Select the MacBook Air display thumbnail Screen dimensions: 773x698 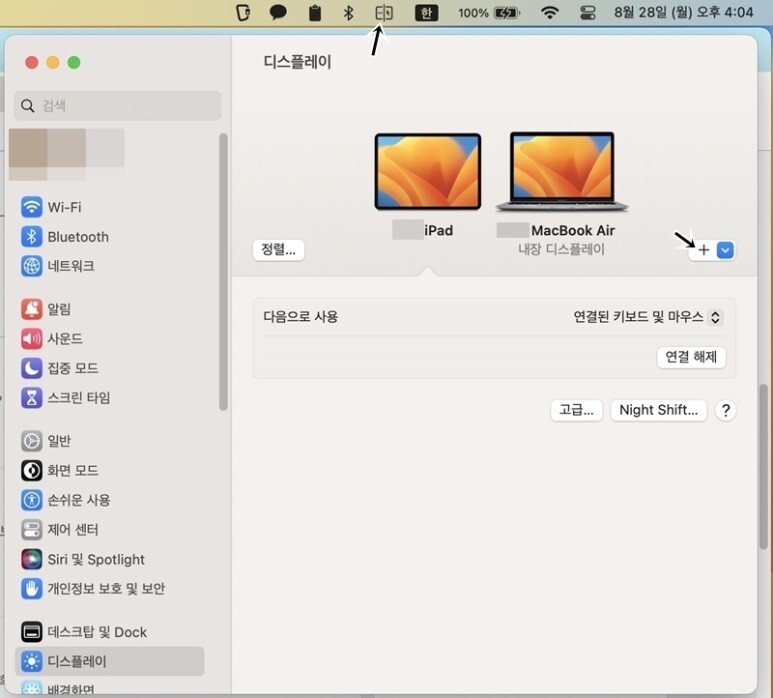point(562,171)
